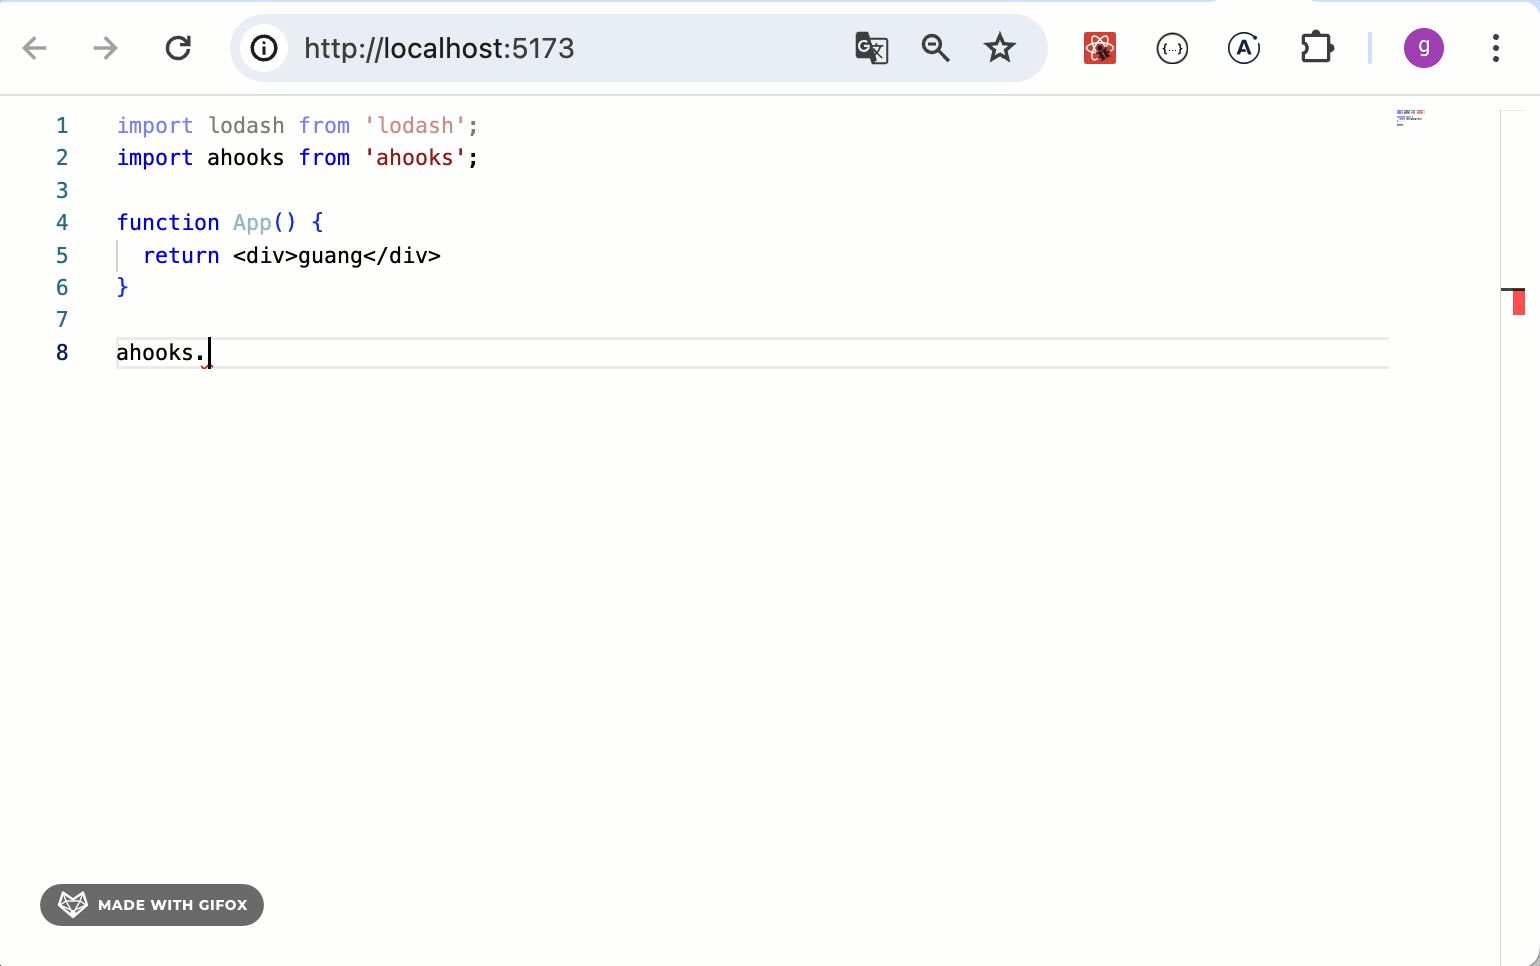This screenshot has width=1540, height=966.
Task: Open the curly braces JSON extension
Action: pos(1172,48)
